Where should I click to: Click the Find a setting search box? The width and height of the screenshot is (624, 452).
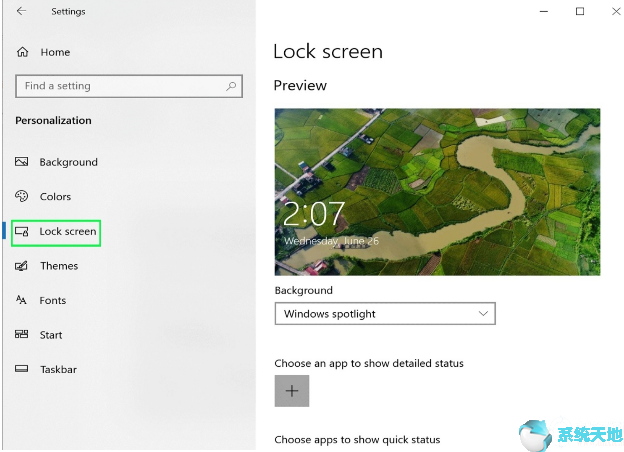(x=129, y=86)
